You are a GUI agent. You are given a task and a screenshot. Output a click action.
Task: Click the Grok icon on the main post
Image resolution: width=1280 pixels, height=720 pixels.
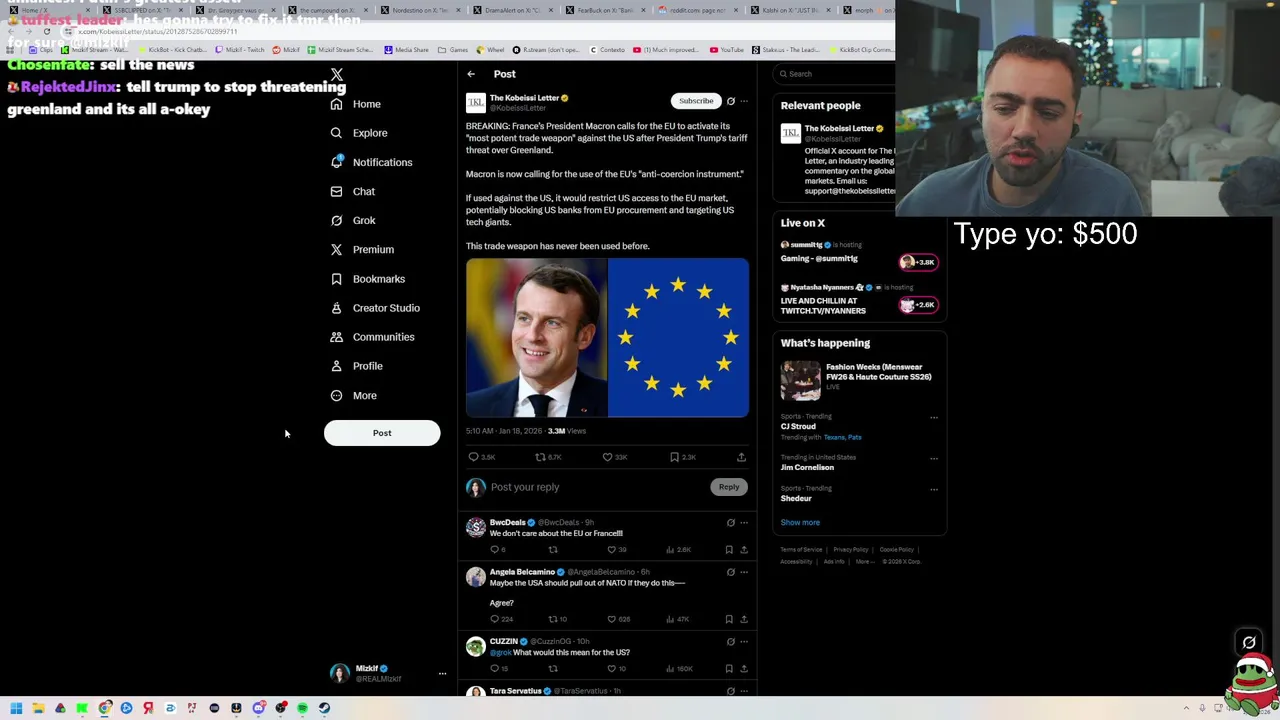pyautogui.click(x=731, y=101)
